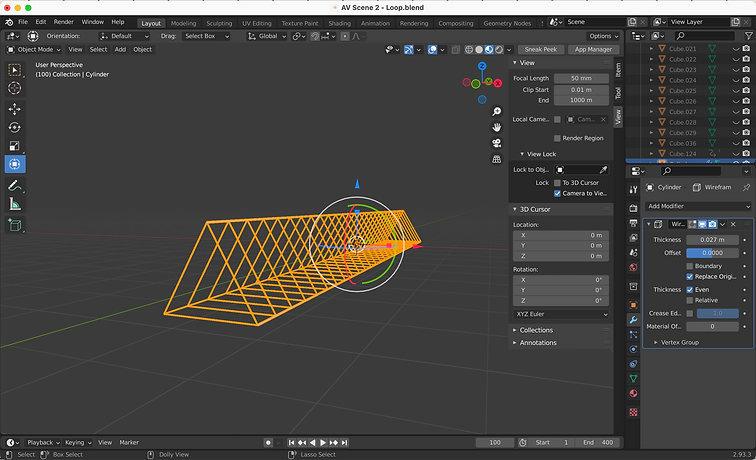The image size is (756, 460).
Task: Open the Object Mode dropdown
Action: pyautogui.click(x=34, y=50)
